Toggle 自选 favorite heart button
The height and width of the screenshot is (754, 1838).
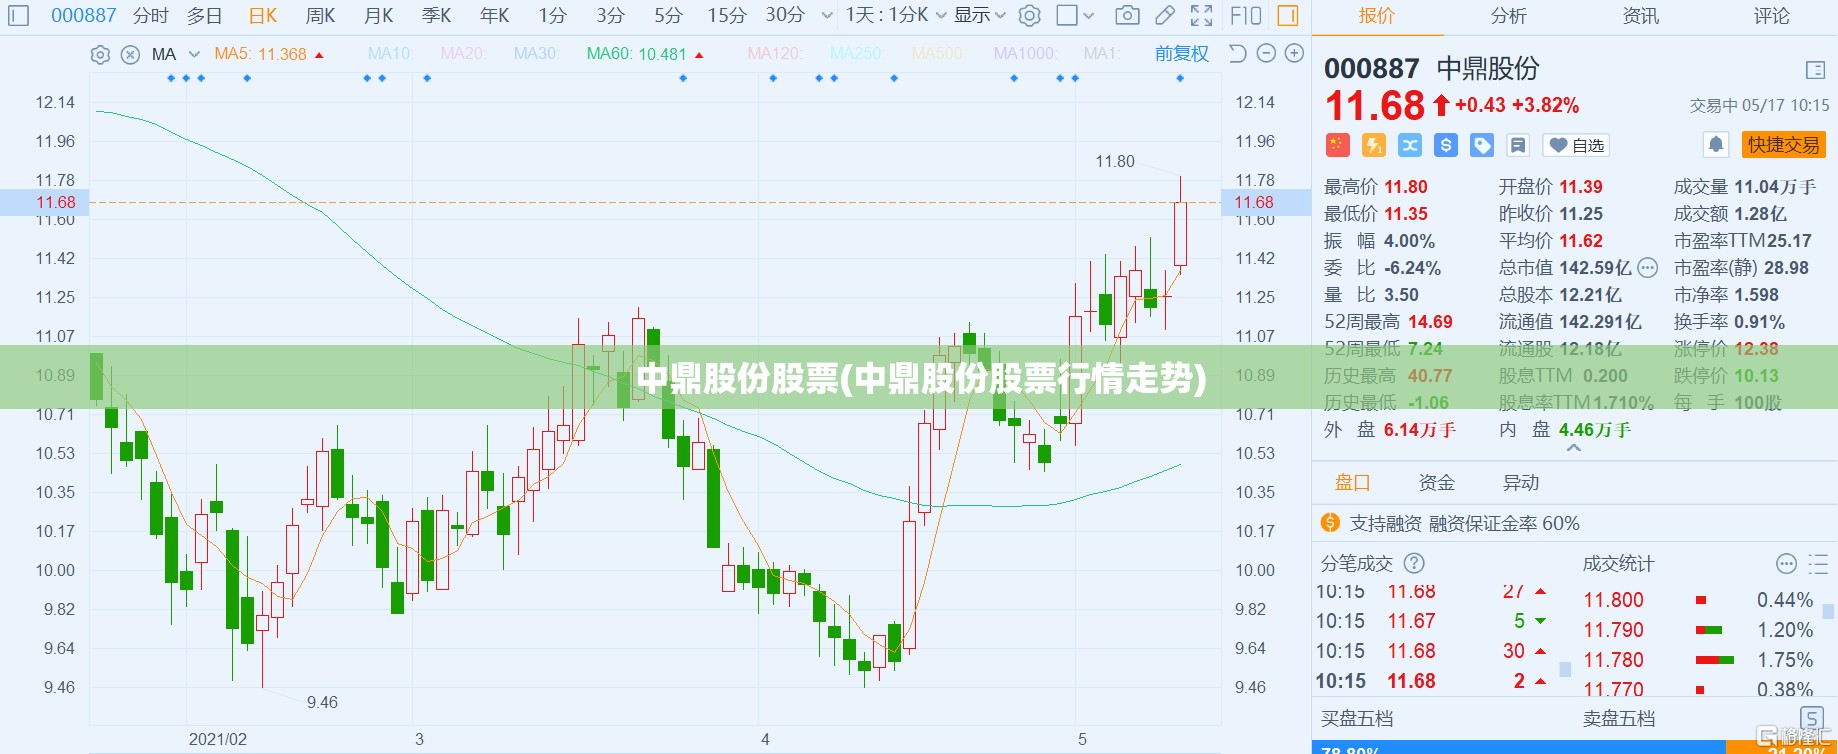(1577, 146)
